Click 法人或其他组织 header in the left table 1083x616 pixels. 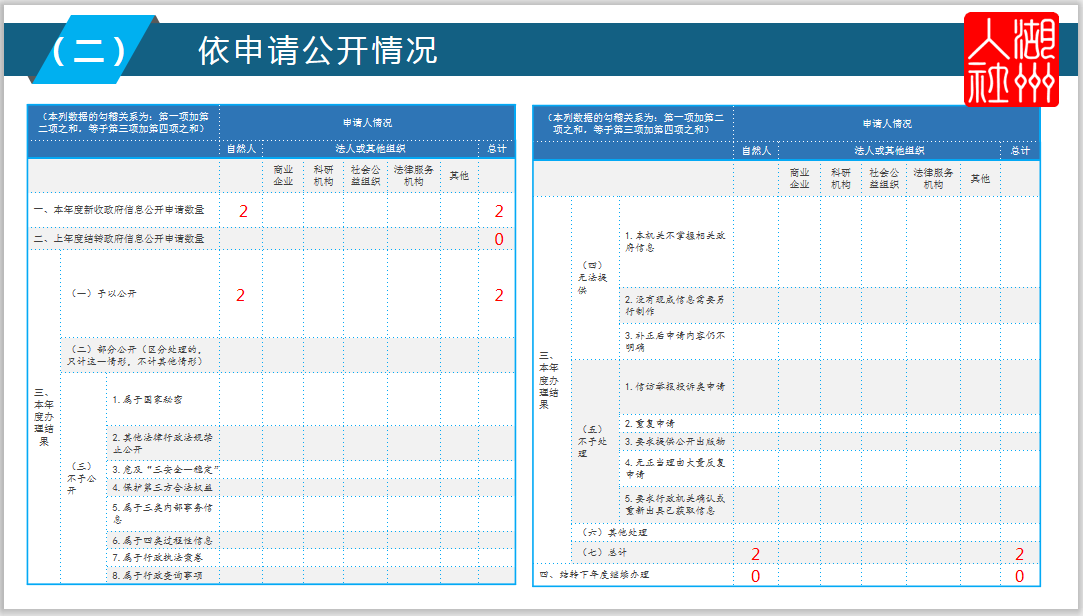click(370, 148)
